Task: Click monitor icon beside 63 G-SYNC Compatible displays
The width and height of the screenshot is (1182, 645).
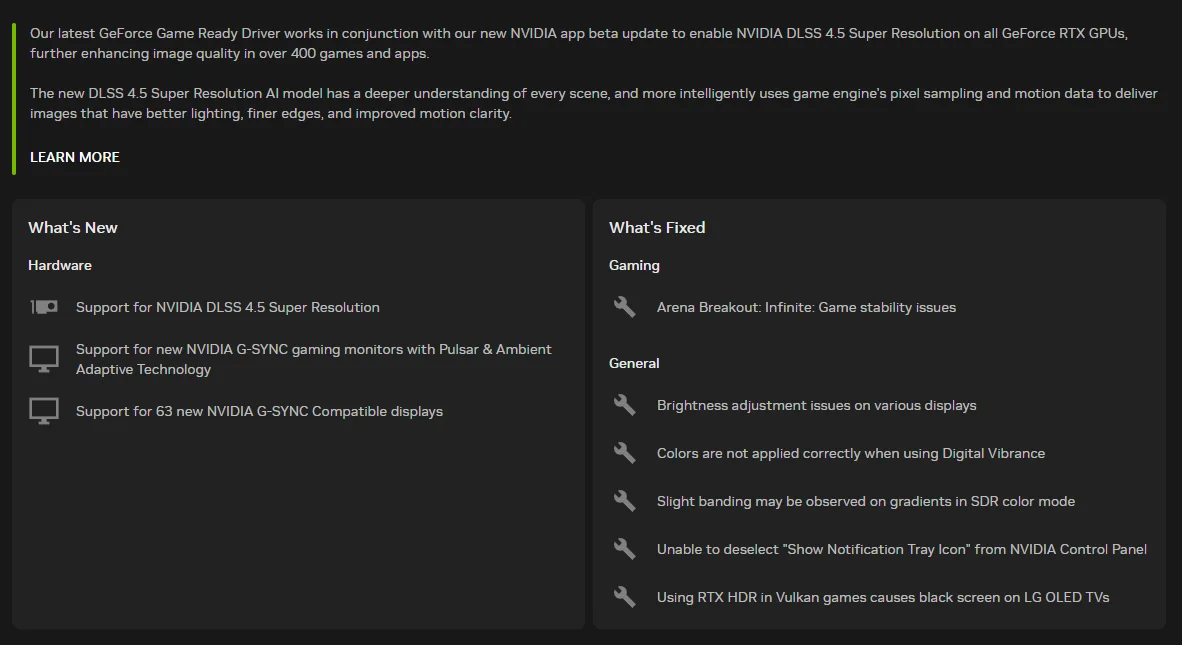Action: point(44,411)
